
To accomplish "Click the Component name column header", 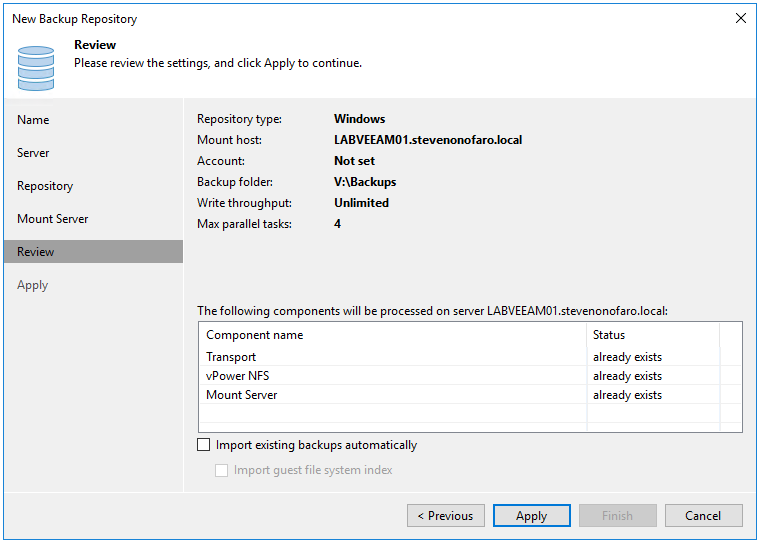I will [x=254, y=335].
